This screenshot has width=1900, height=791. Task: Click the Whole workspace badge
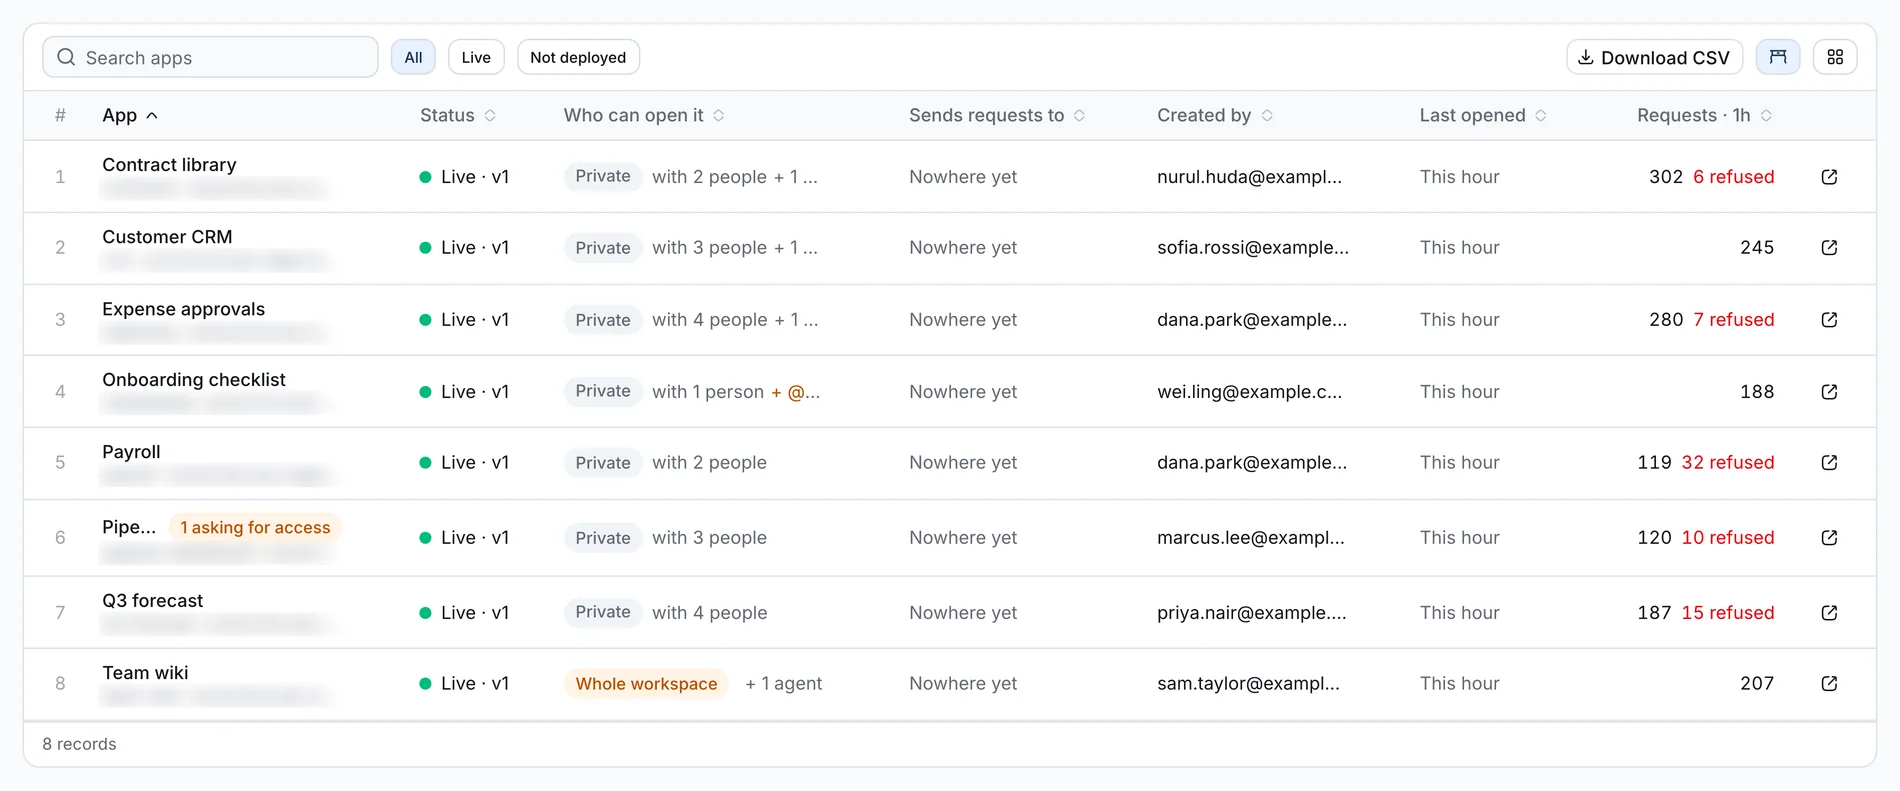click(646, 684)
